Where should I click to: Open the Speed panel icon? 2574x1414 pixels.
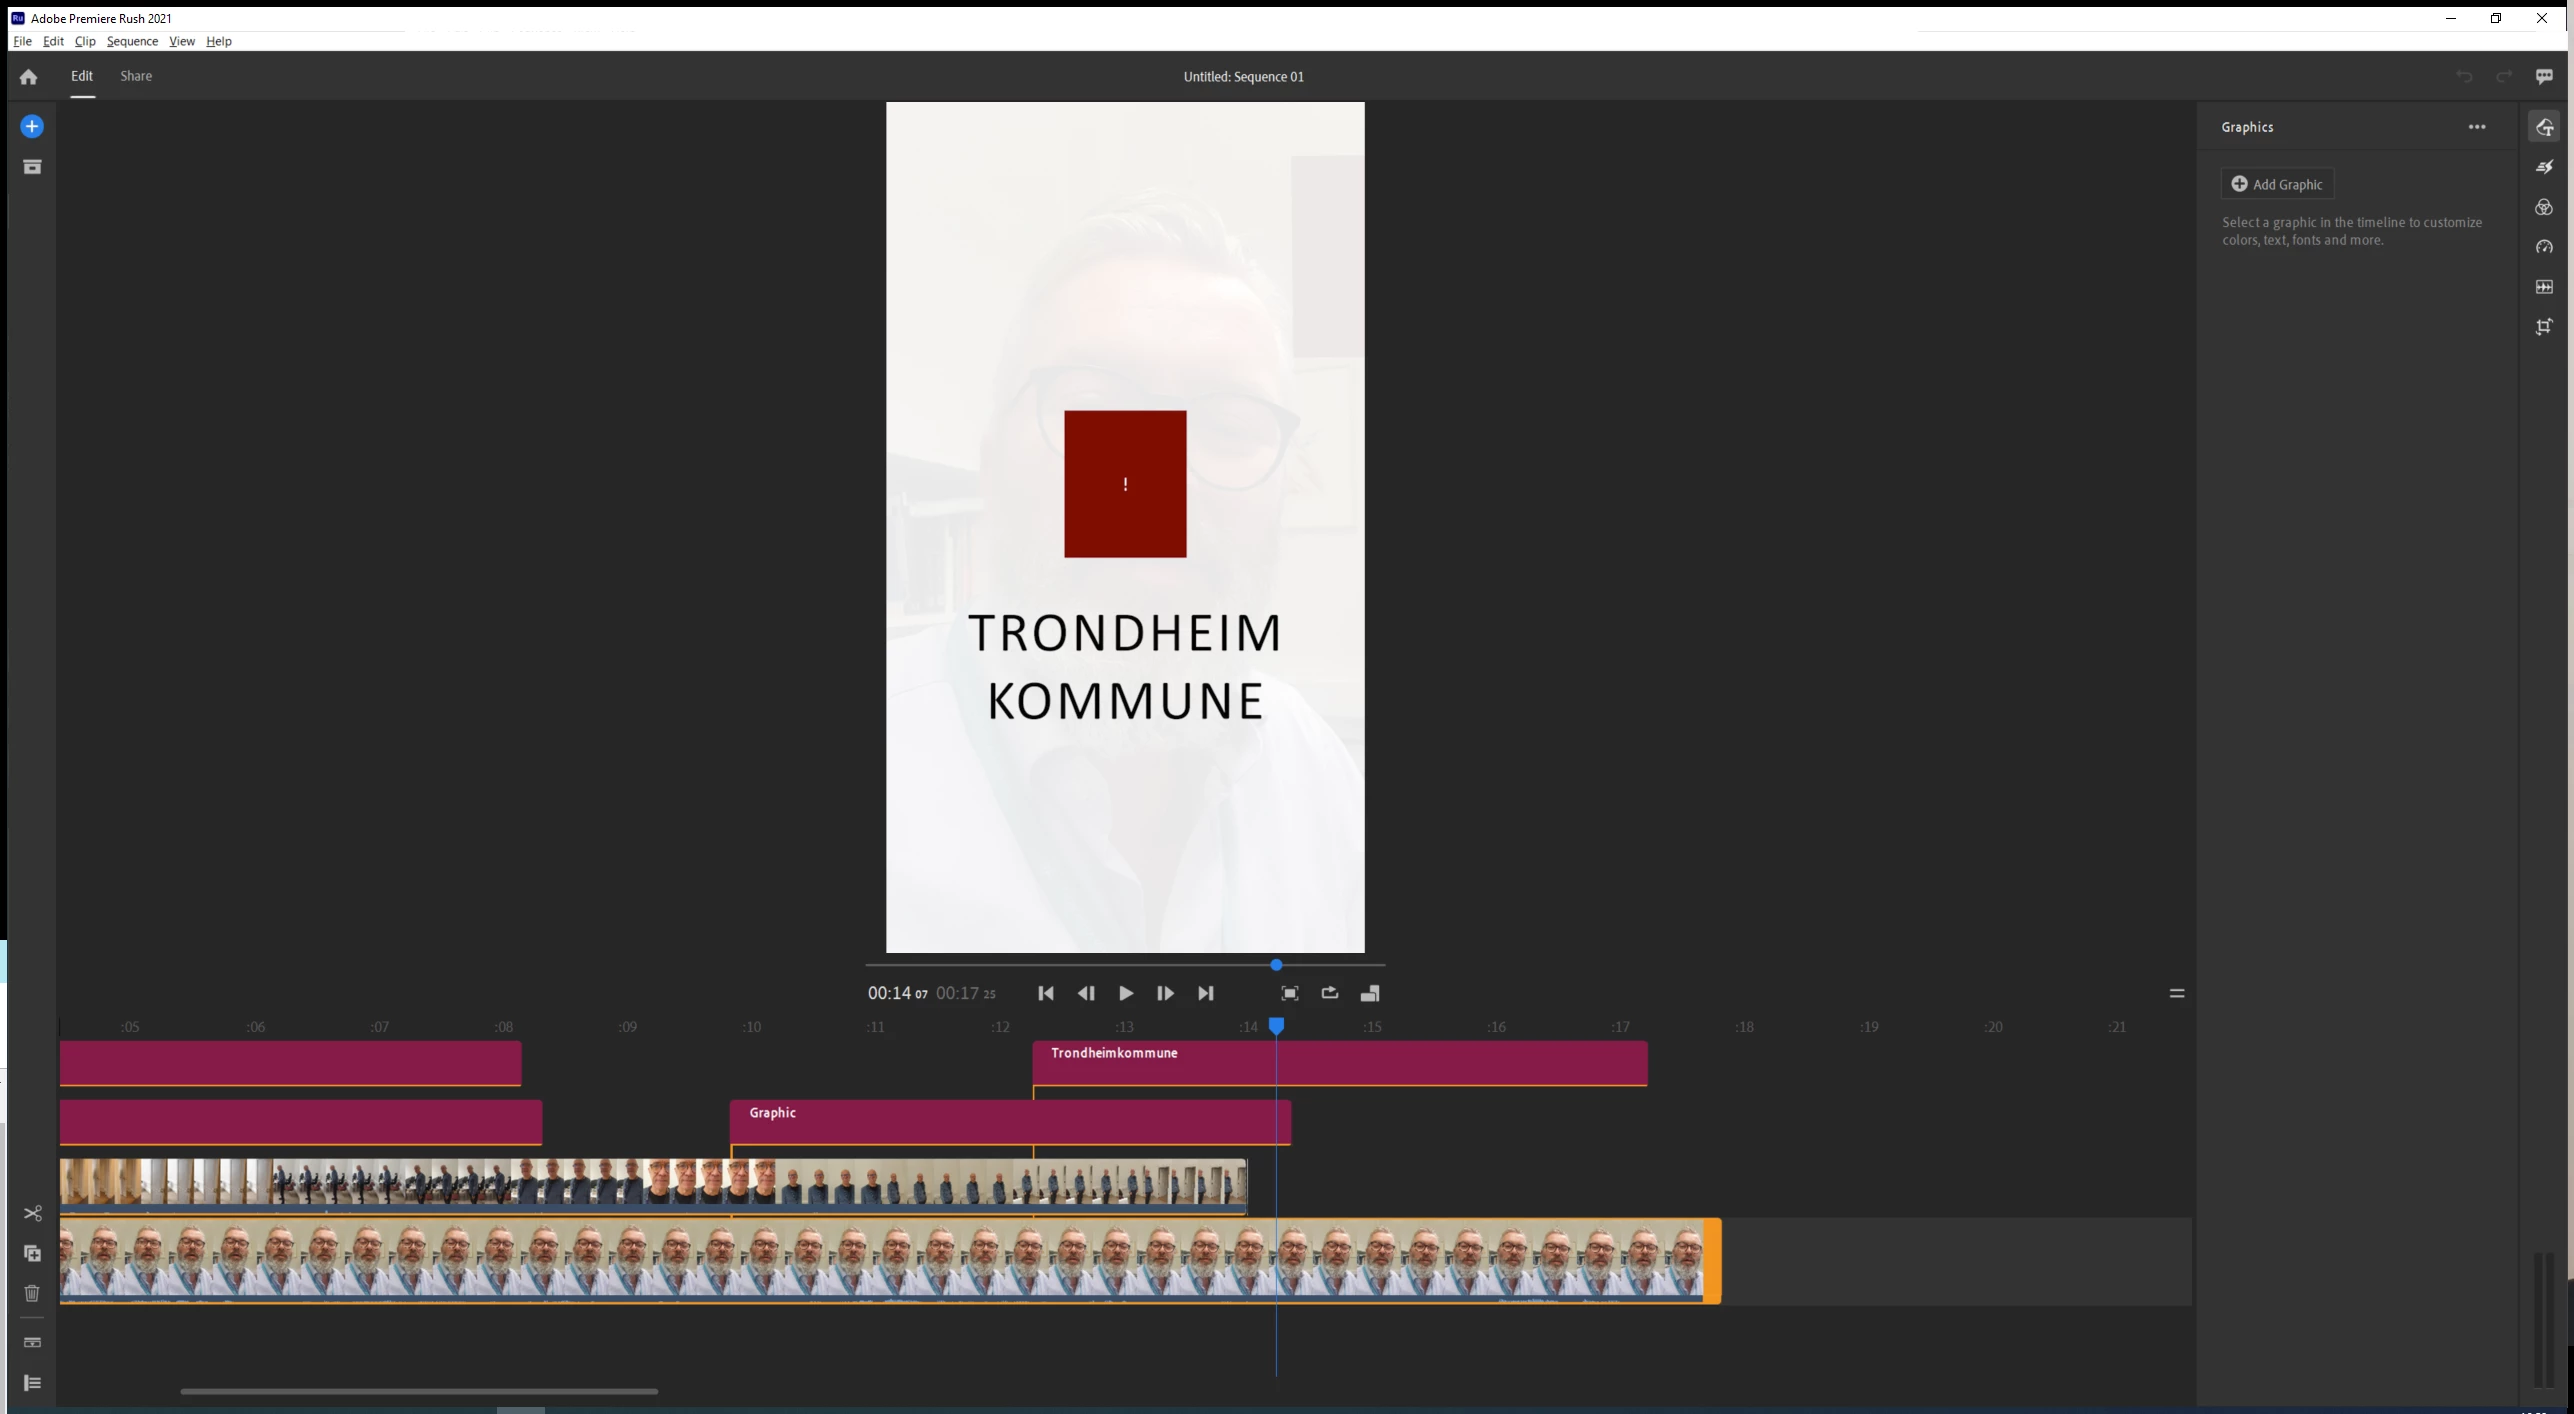pyautogui.click(x=2544, y=247)
